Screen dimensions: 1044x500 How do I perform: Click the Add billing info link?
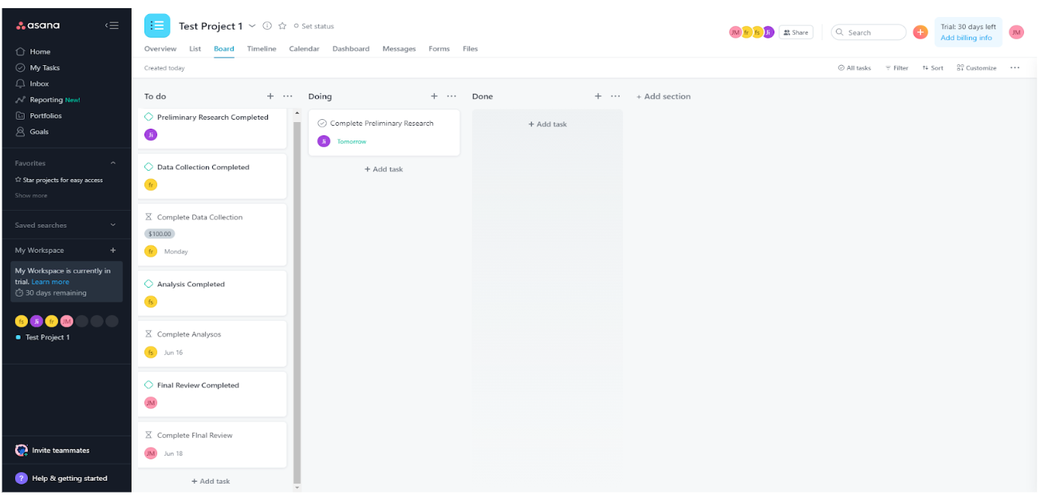tap(966, 38)
